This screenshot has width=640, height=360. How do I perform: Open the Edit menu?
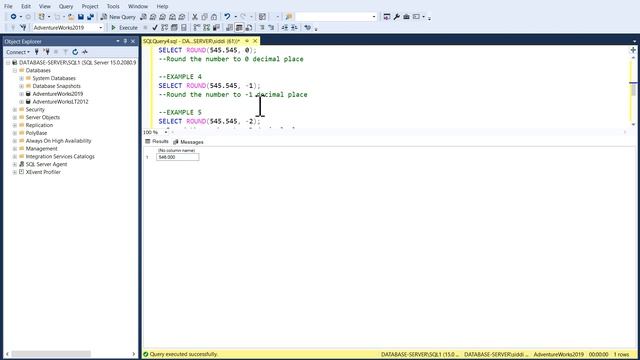tap(26, 6)
